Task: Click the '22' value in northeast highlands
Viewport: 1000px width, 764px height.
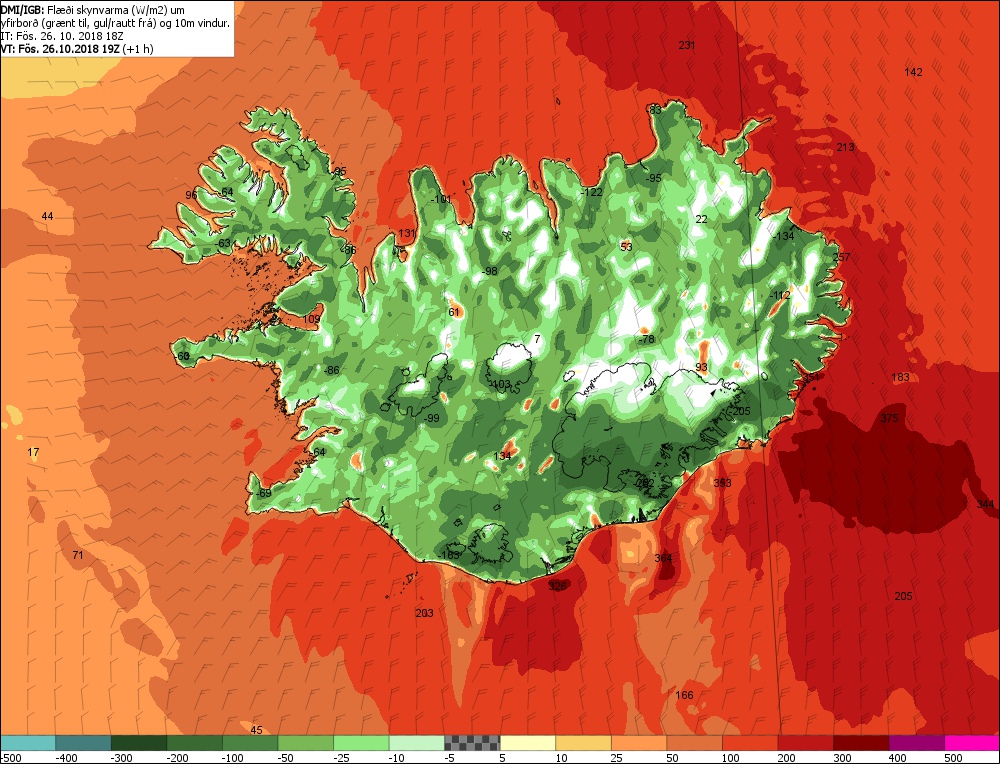Action: [702, 219]
